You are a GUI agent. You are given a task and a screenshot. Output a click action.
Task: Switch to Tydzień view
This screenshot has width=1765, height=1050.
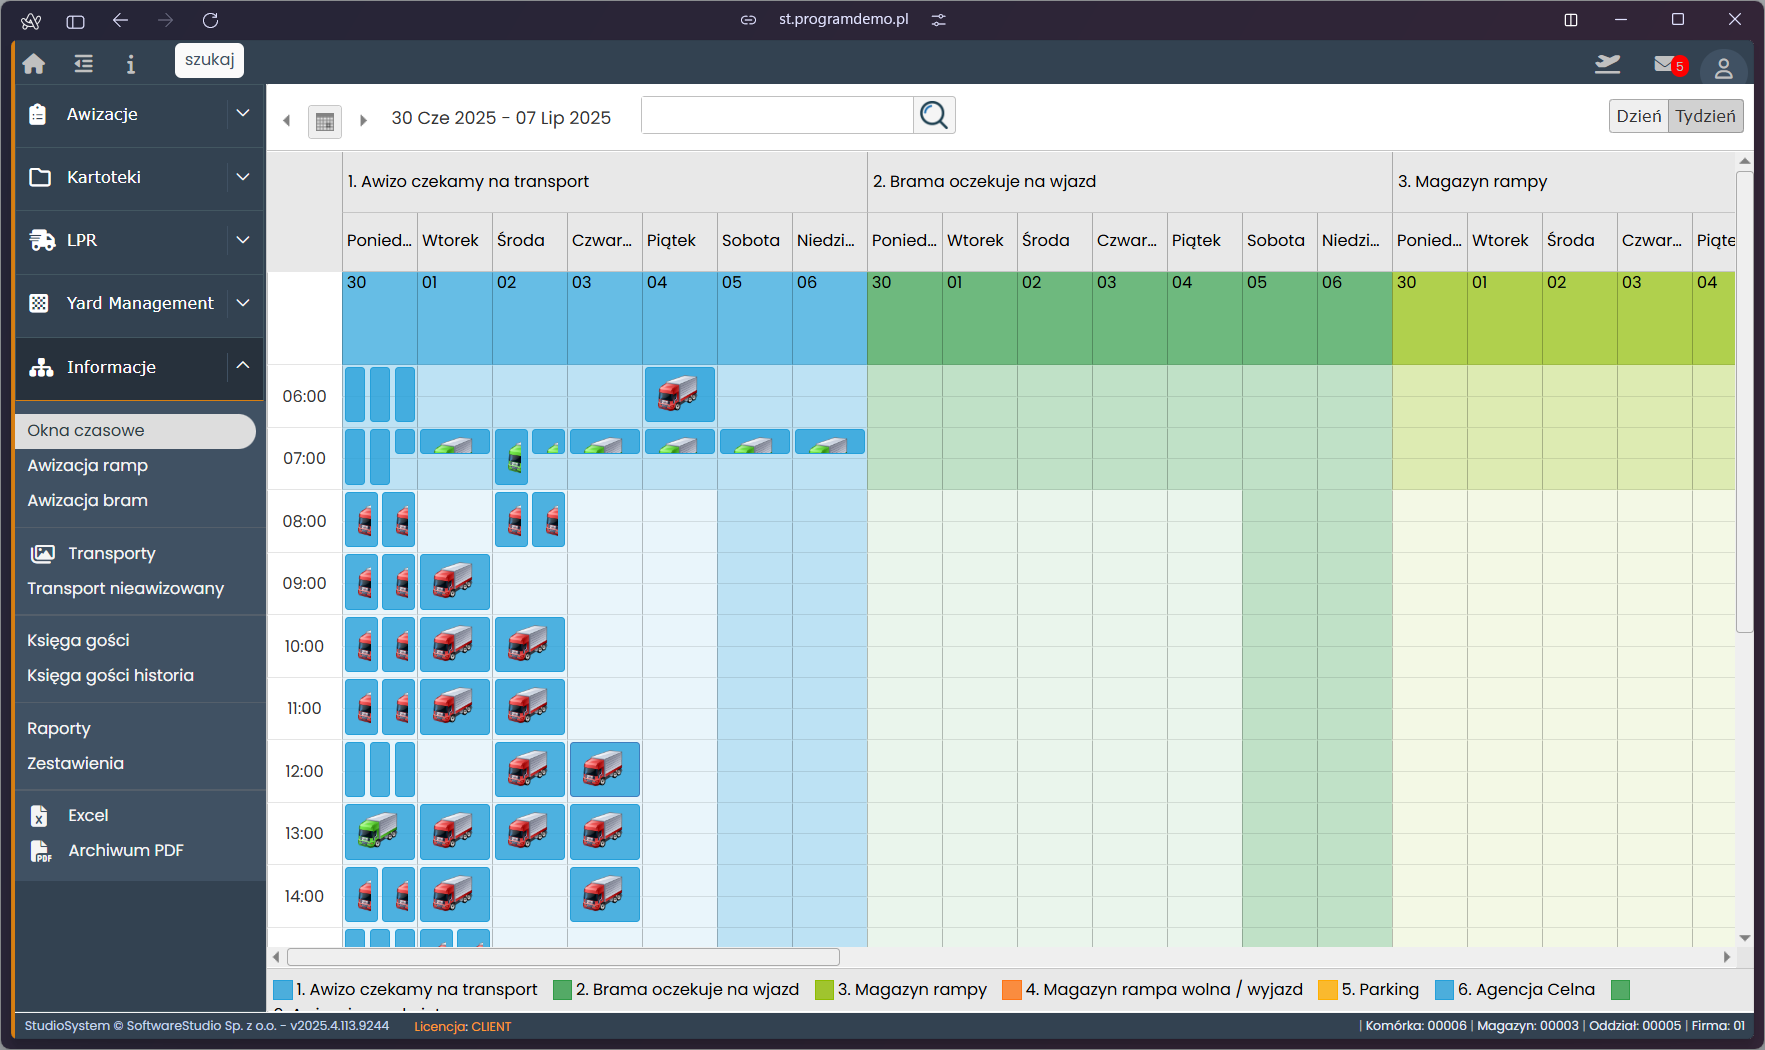click(1705, 116)
